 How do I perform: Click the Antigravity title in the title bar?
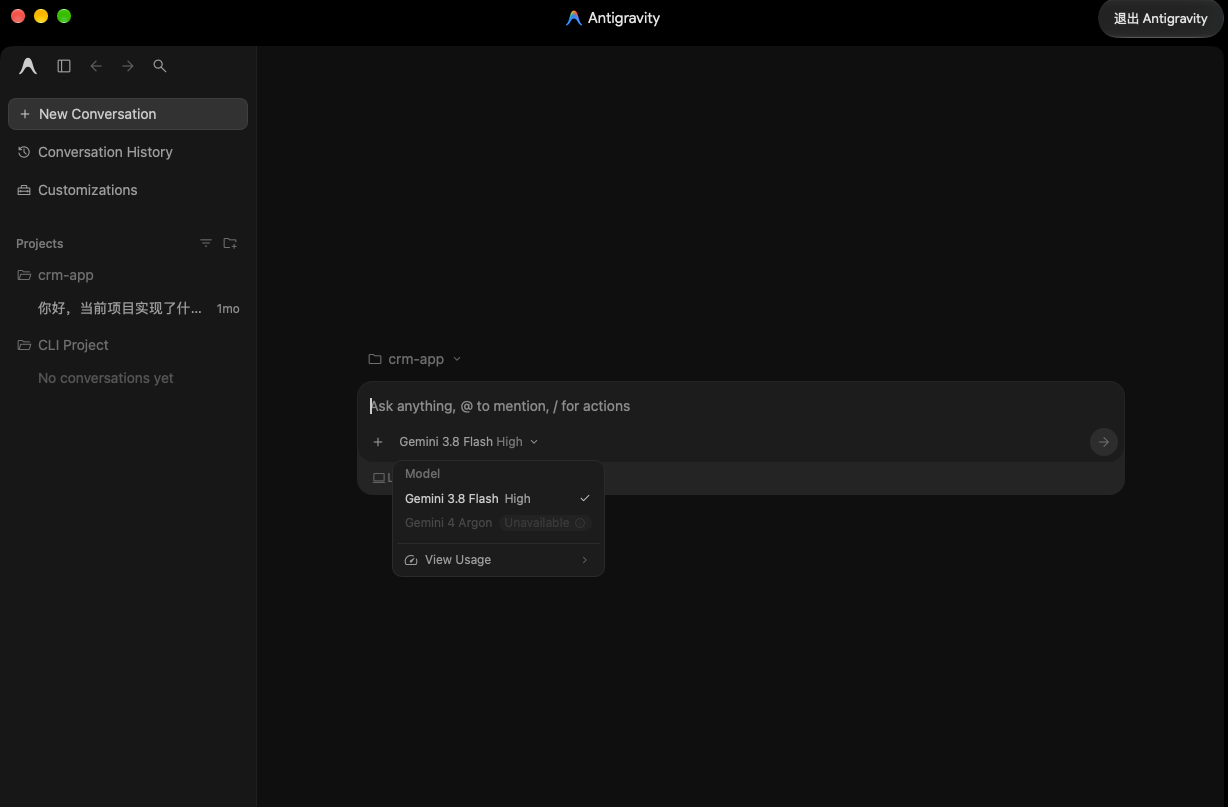(624, 18)
